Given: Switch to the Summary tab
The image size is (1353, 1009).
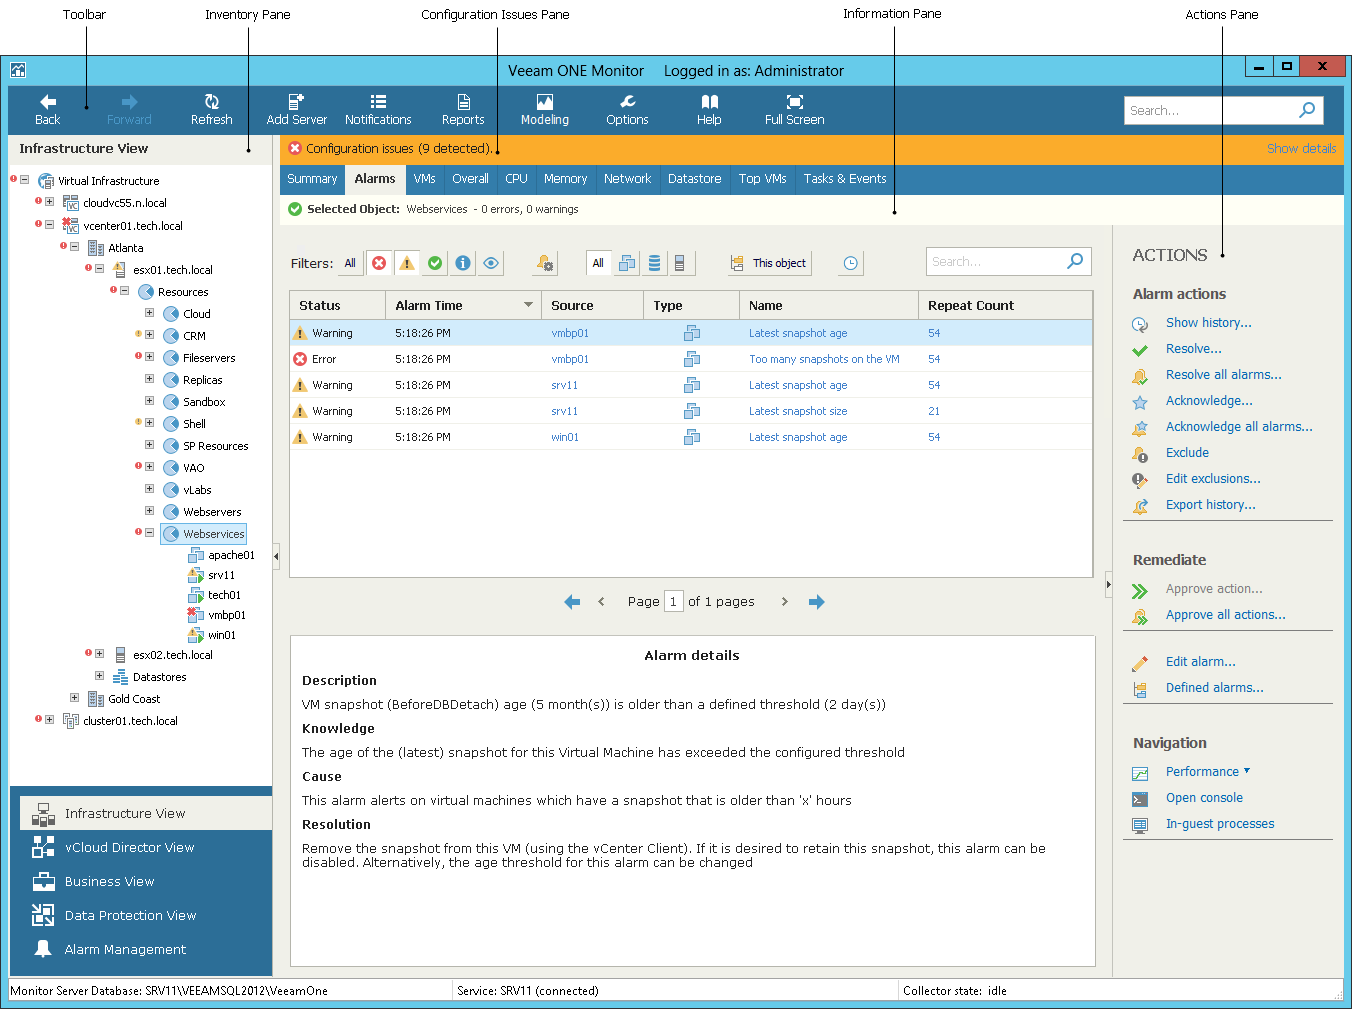Looking at the screenshot, I should tap(312, 179).
